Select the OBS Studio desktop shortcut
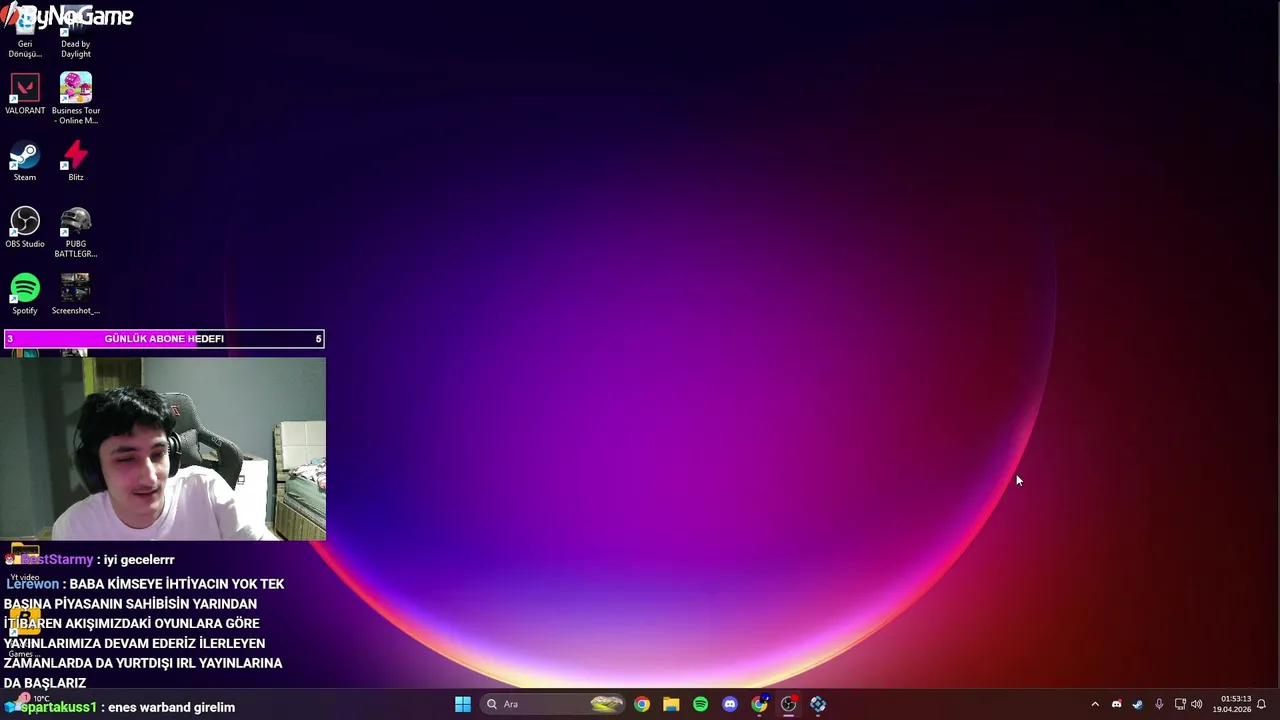 25,228
